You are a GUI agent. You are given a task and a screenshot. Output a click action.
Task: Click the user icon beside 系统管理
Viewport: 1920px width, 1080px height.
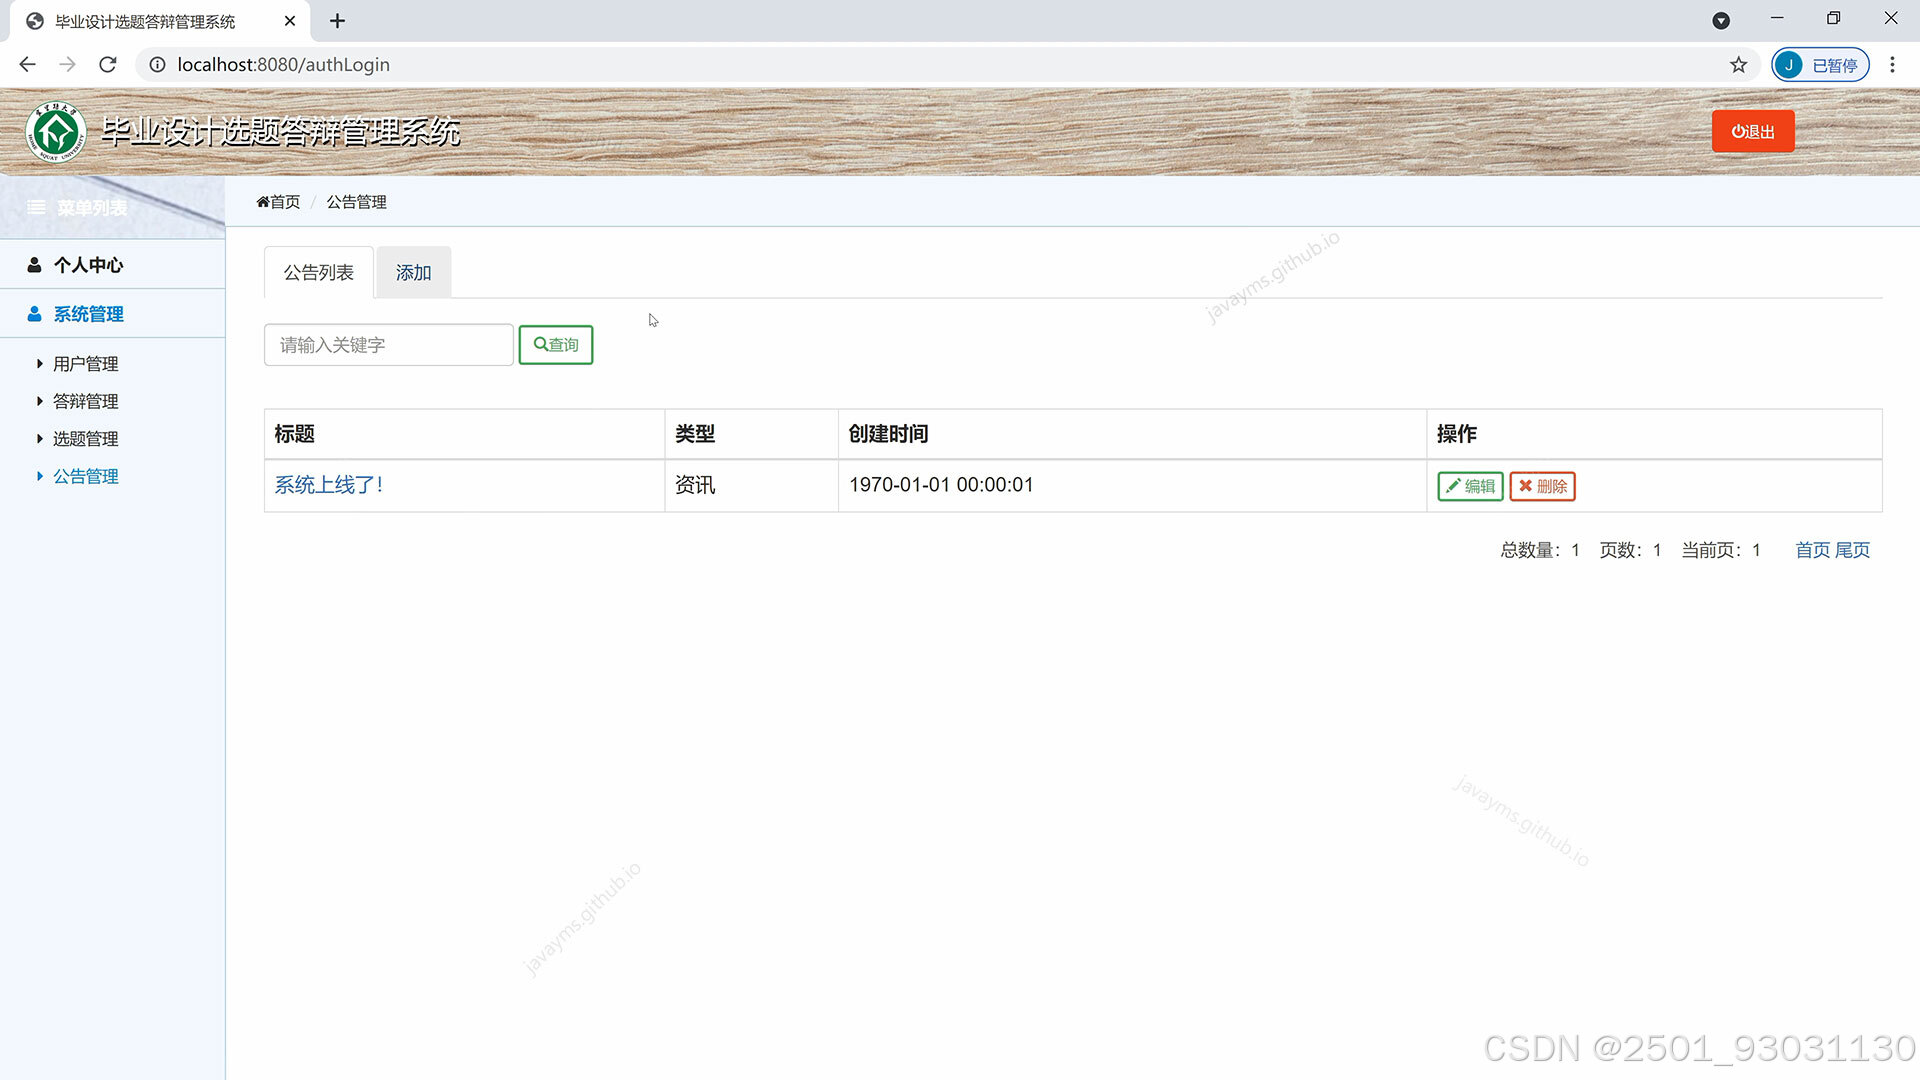click(34, 314)
